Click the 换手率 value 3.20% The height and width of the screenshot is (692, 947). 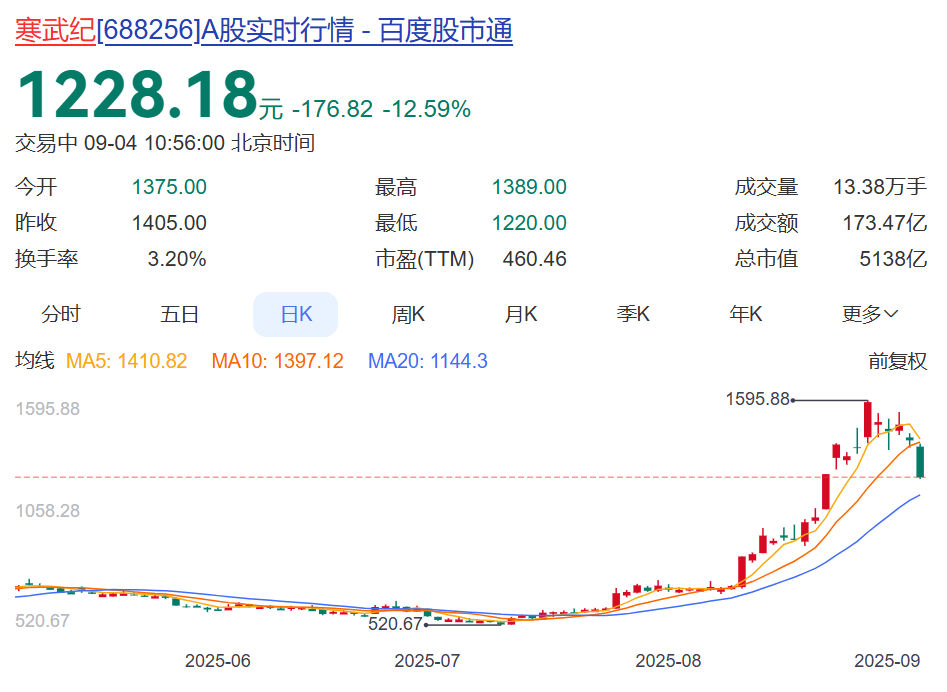point(177,259)
